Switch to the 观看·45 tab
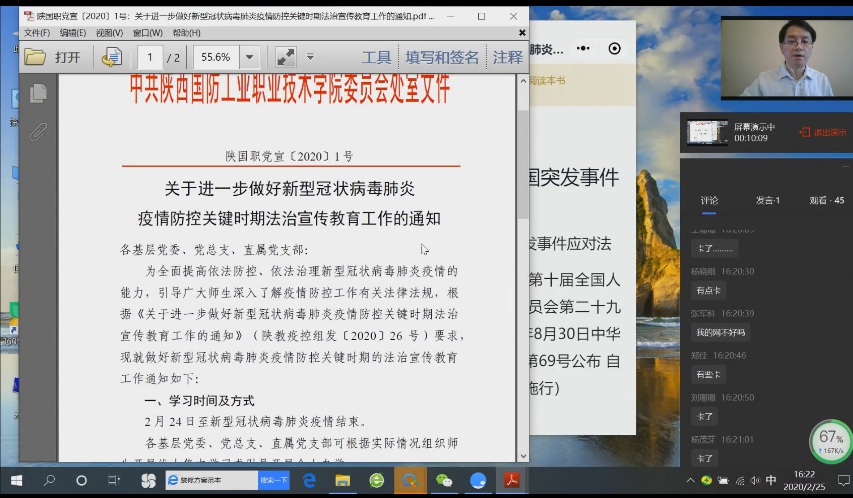Viewport: 853px width, 498px height. coord(826,201)
